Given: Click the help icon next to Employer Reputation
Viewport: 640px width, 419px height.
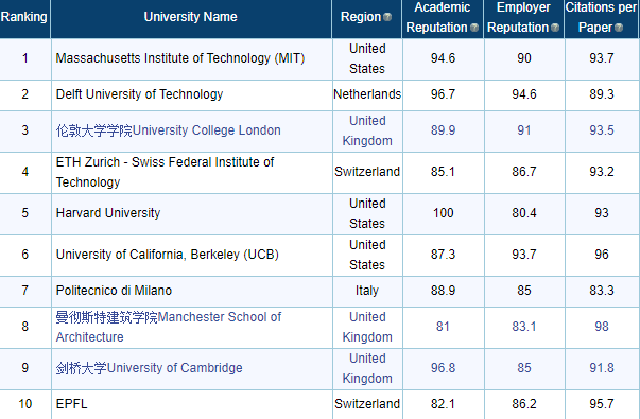Looking at the screenshot, I should (x=555, y=28).
